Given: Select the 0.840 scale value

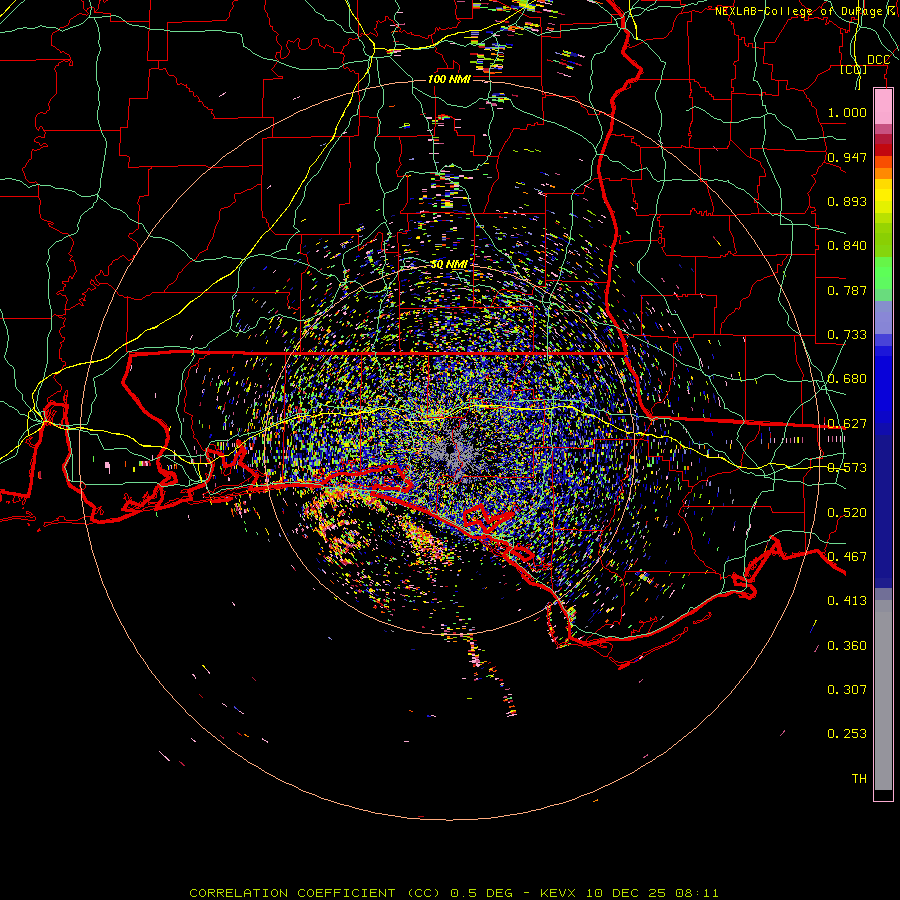Looking at the screenshot, I should point(847,246).
